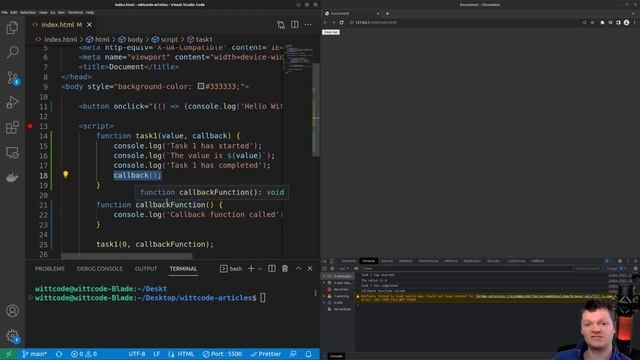The height and width of the screenshot is (360, 640).
Task: Open the Accounts menu in the activity bar
Action: (x=12, y=311)
